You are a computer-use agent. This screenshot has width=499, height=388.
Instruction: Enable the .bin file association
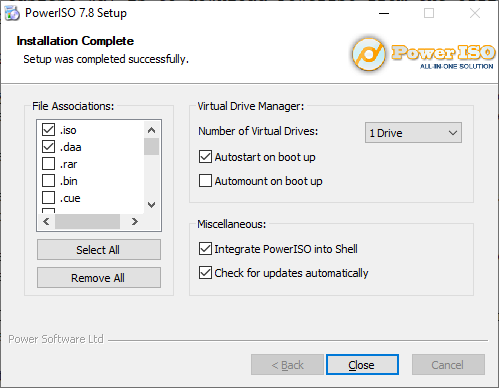(x=49, y=180)
